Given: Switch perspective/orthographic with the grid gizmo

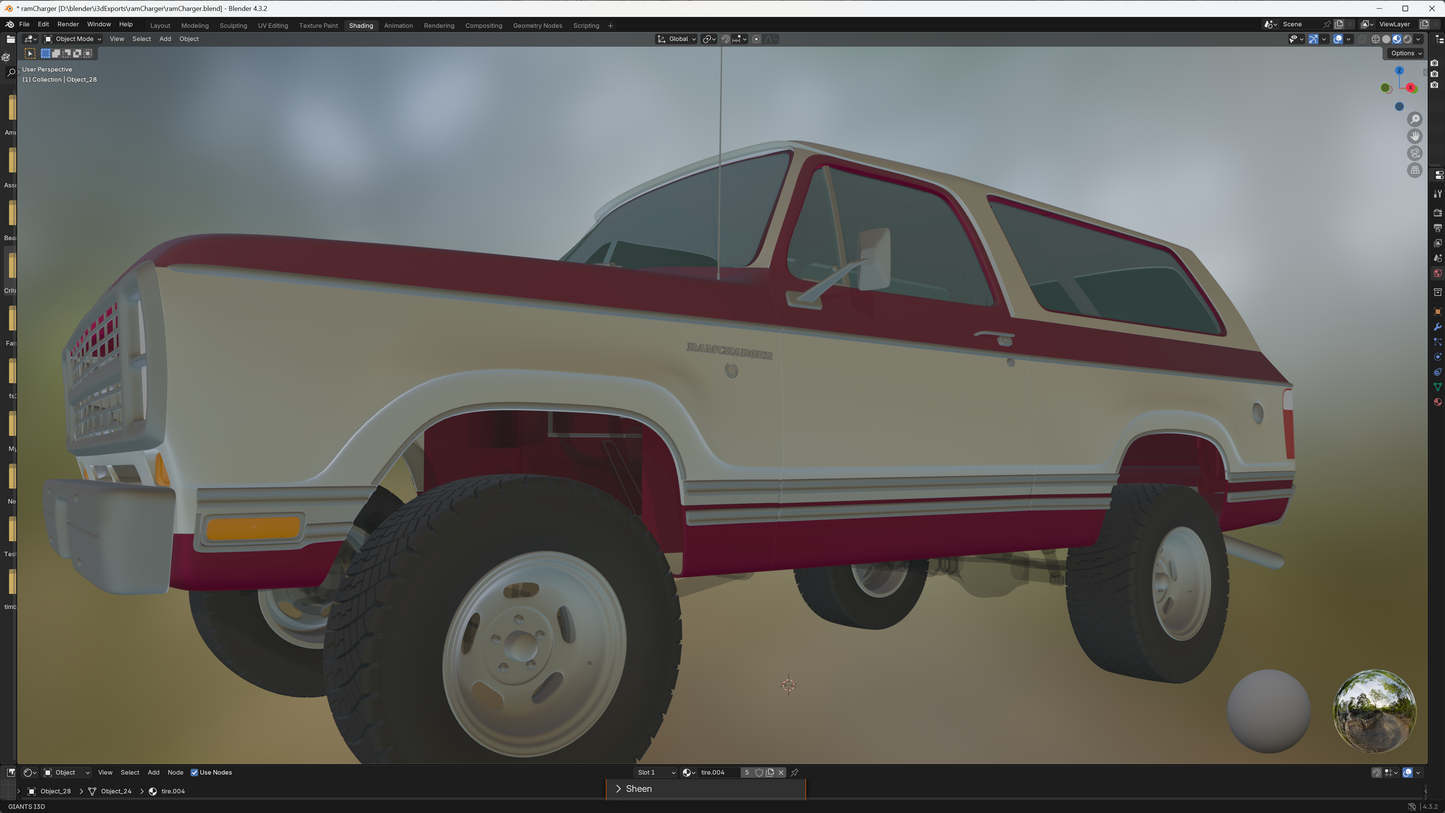Looking at the screenshot, I should [x=1414, y=170].
